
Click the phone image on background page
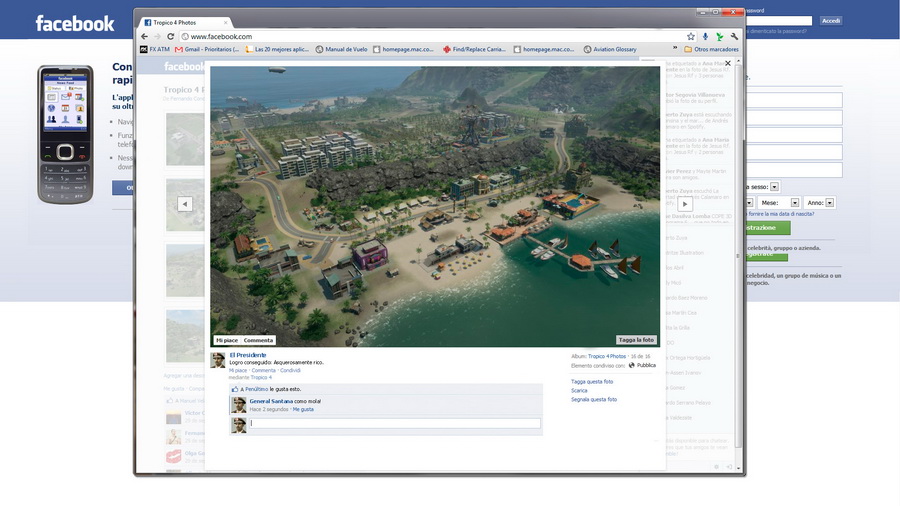tap(65, 134)
